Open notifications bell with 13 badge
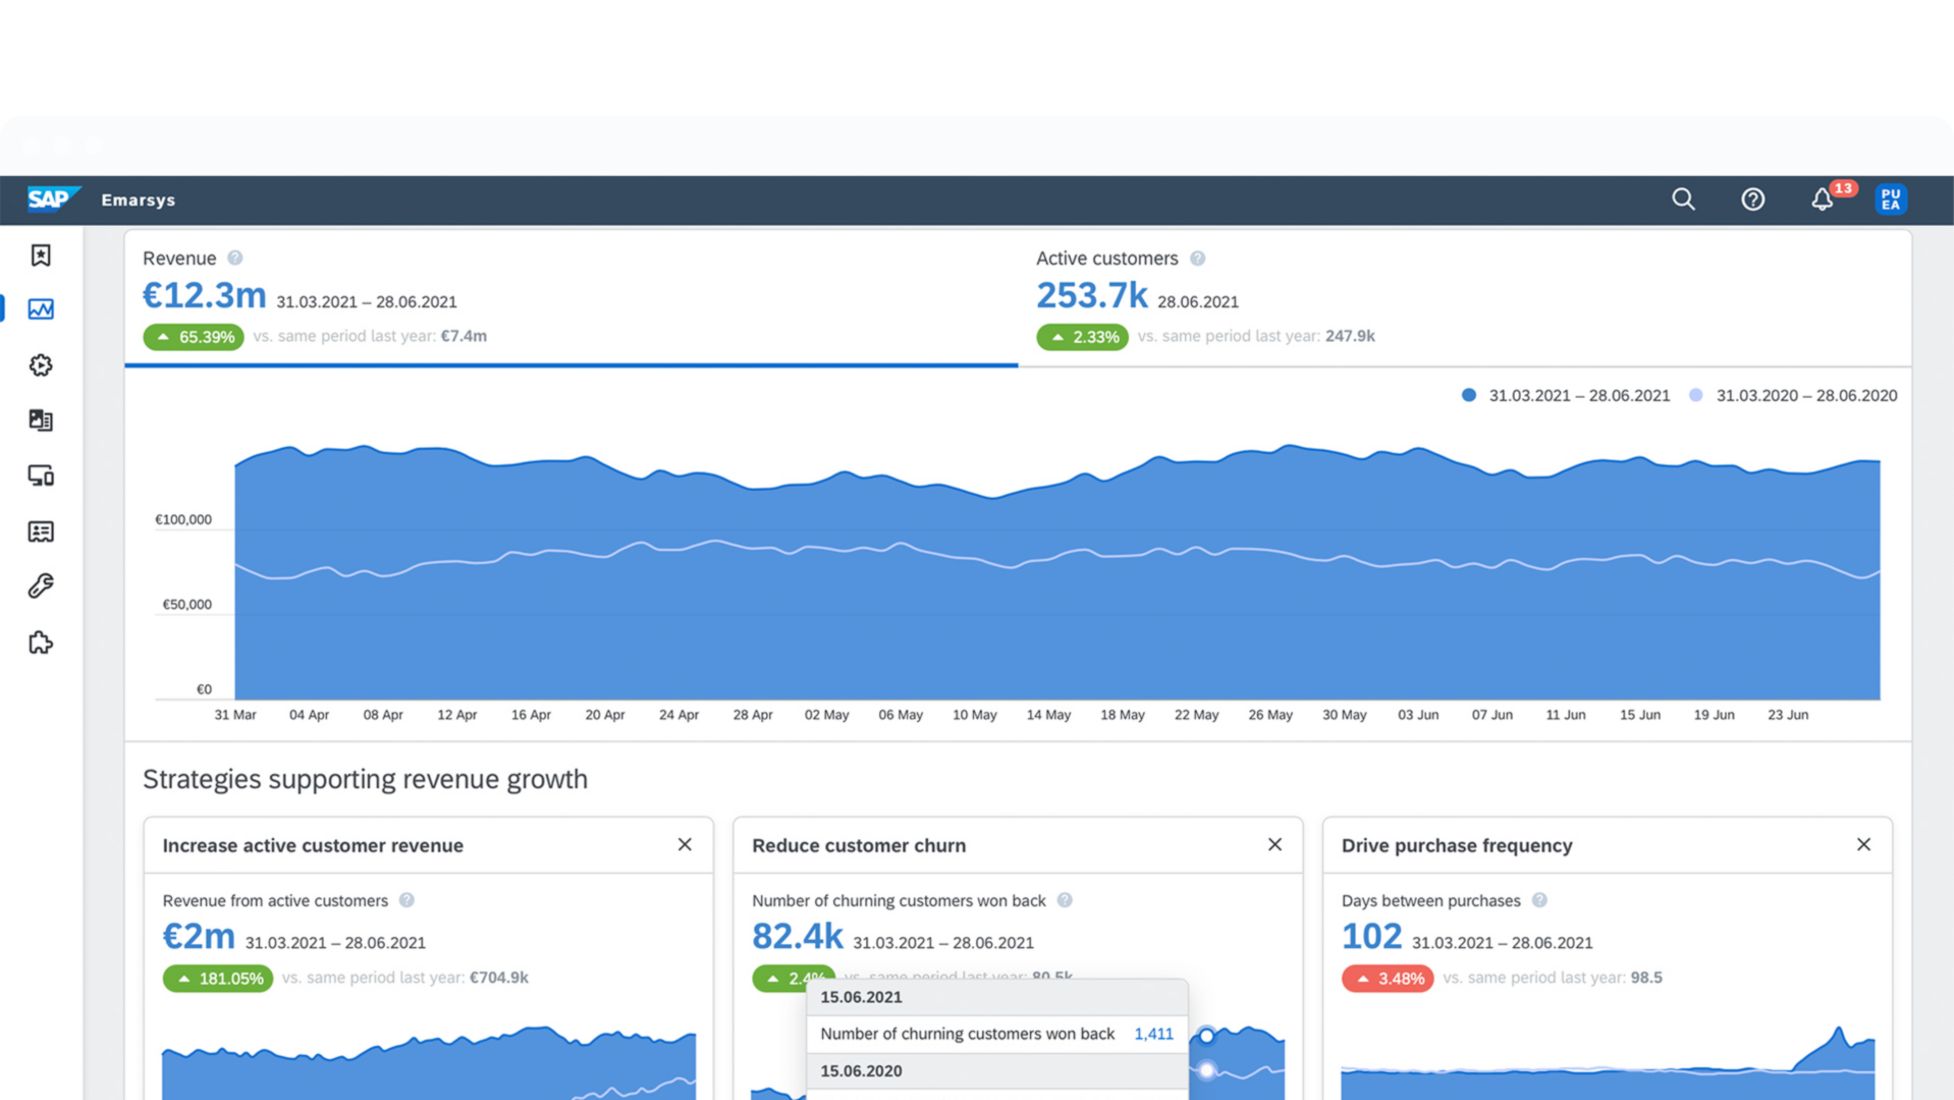 click(x=1822, y=199)
